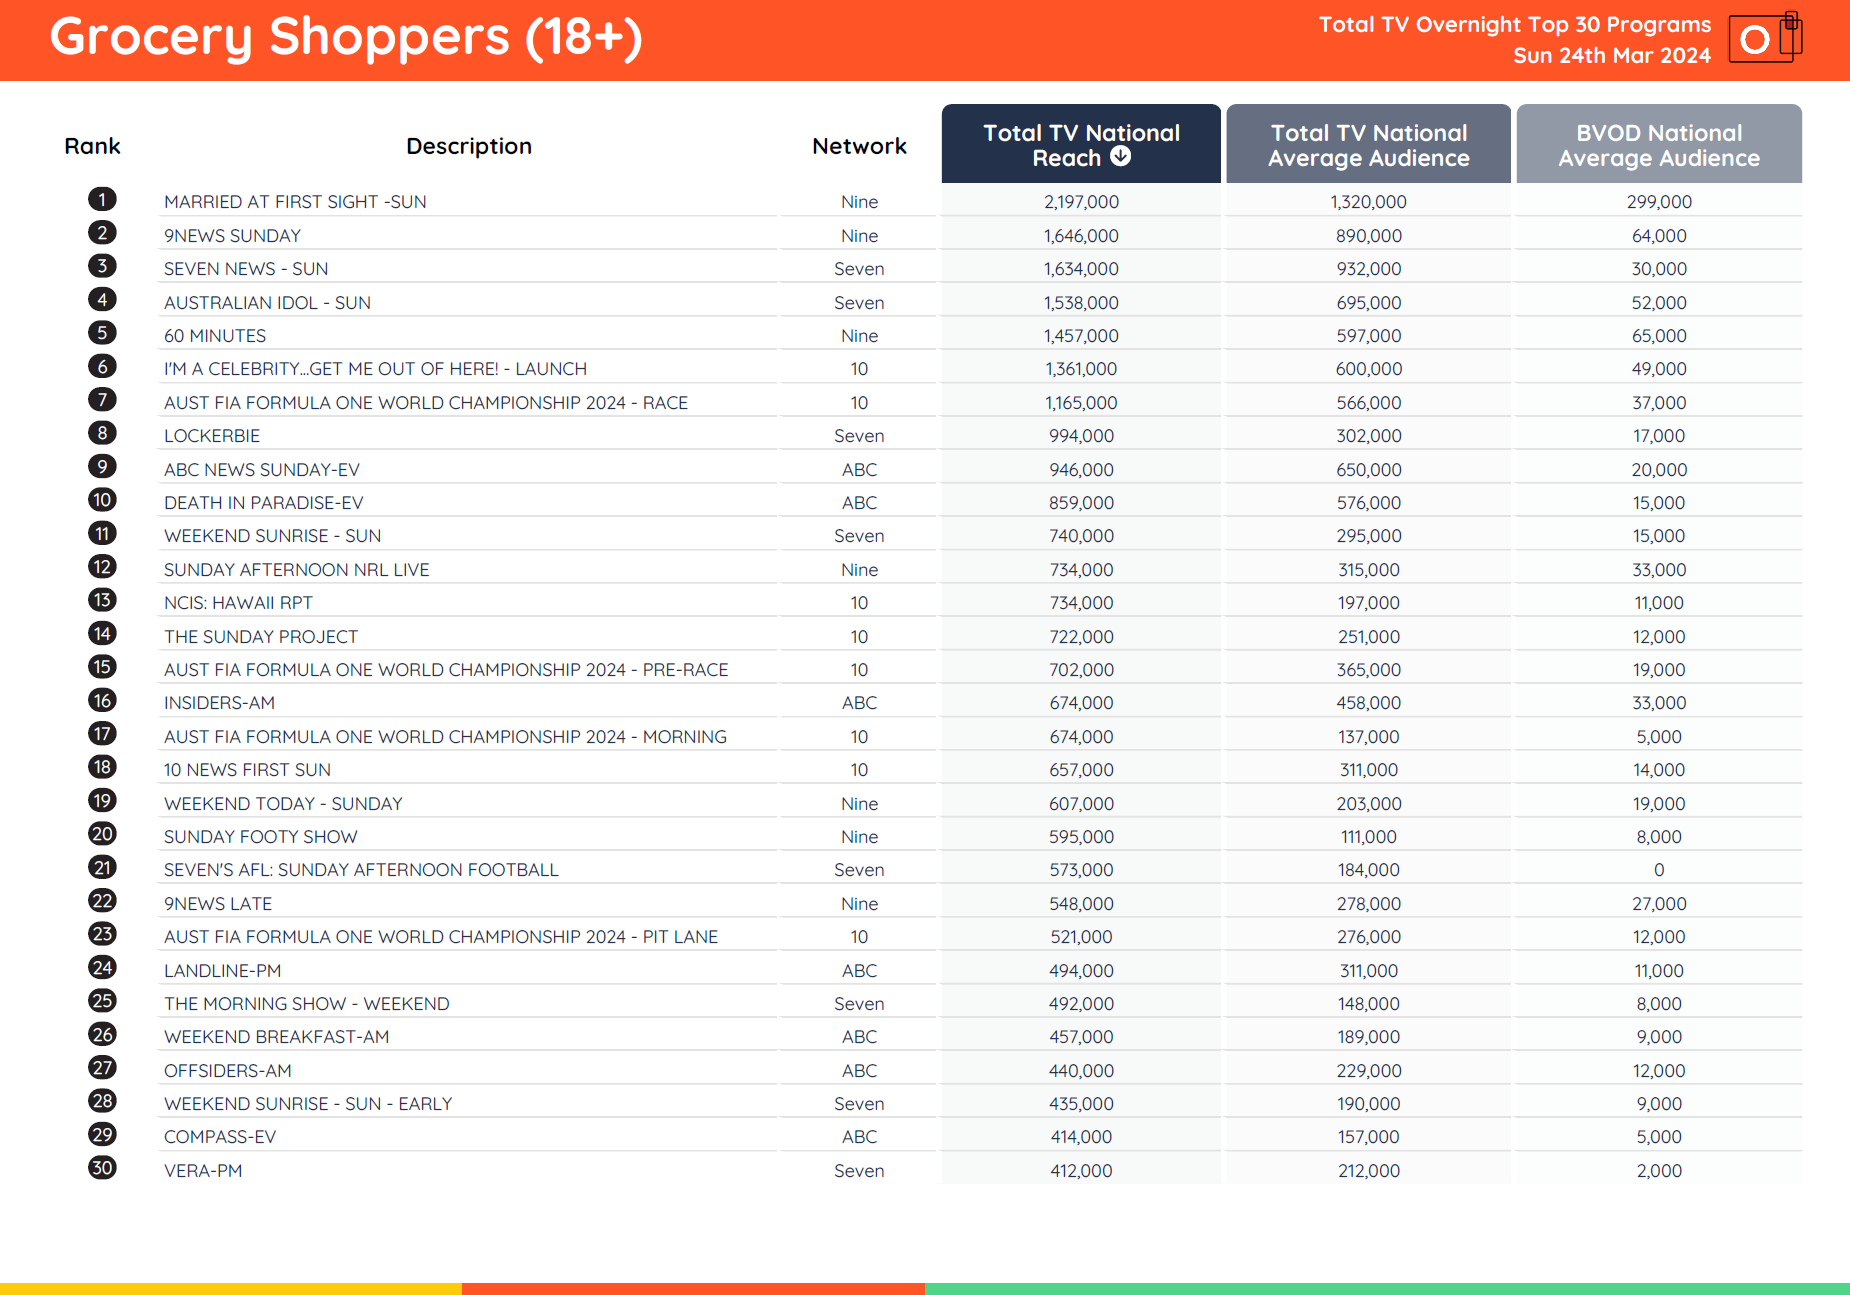1850x1295 pixels.
Task: Open MARRIED AT FIRST SIGHT -SUN row
Action: point(295,202)
